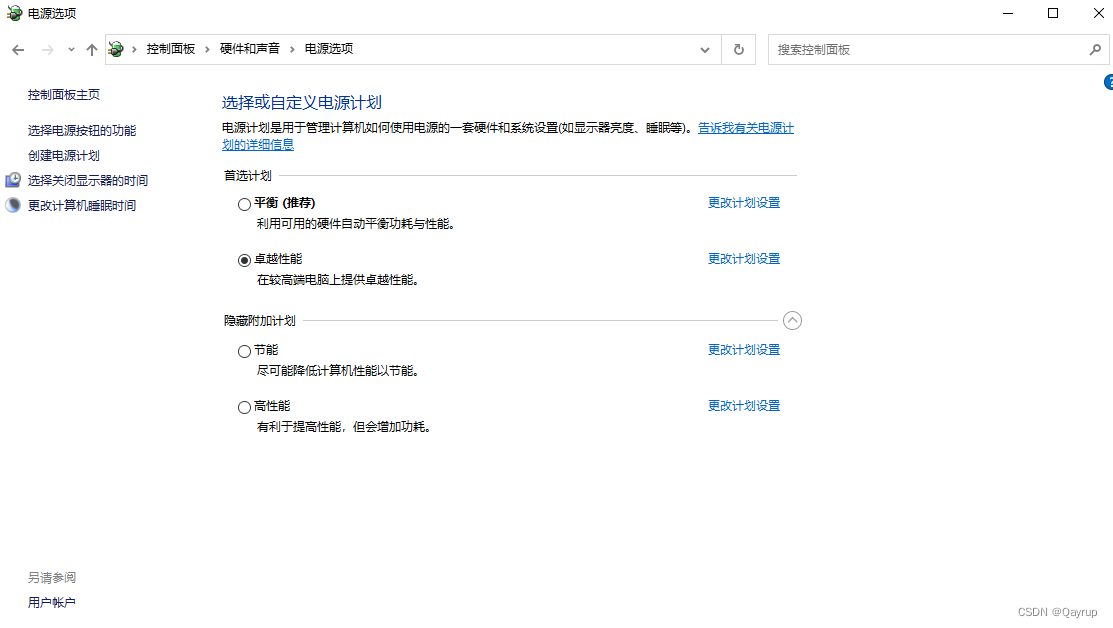Screen dimensions: 1113x628
Task: Navigate to 控制面板 breadcrumb
Action: click(171, 49)
